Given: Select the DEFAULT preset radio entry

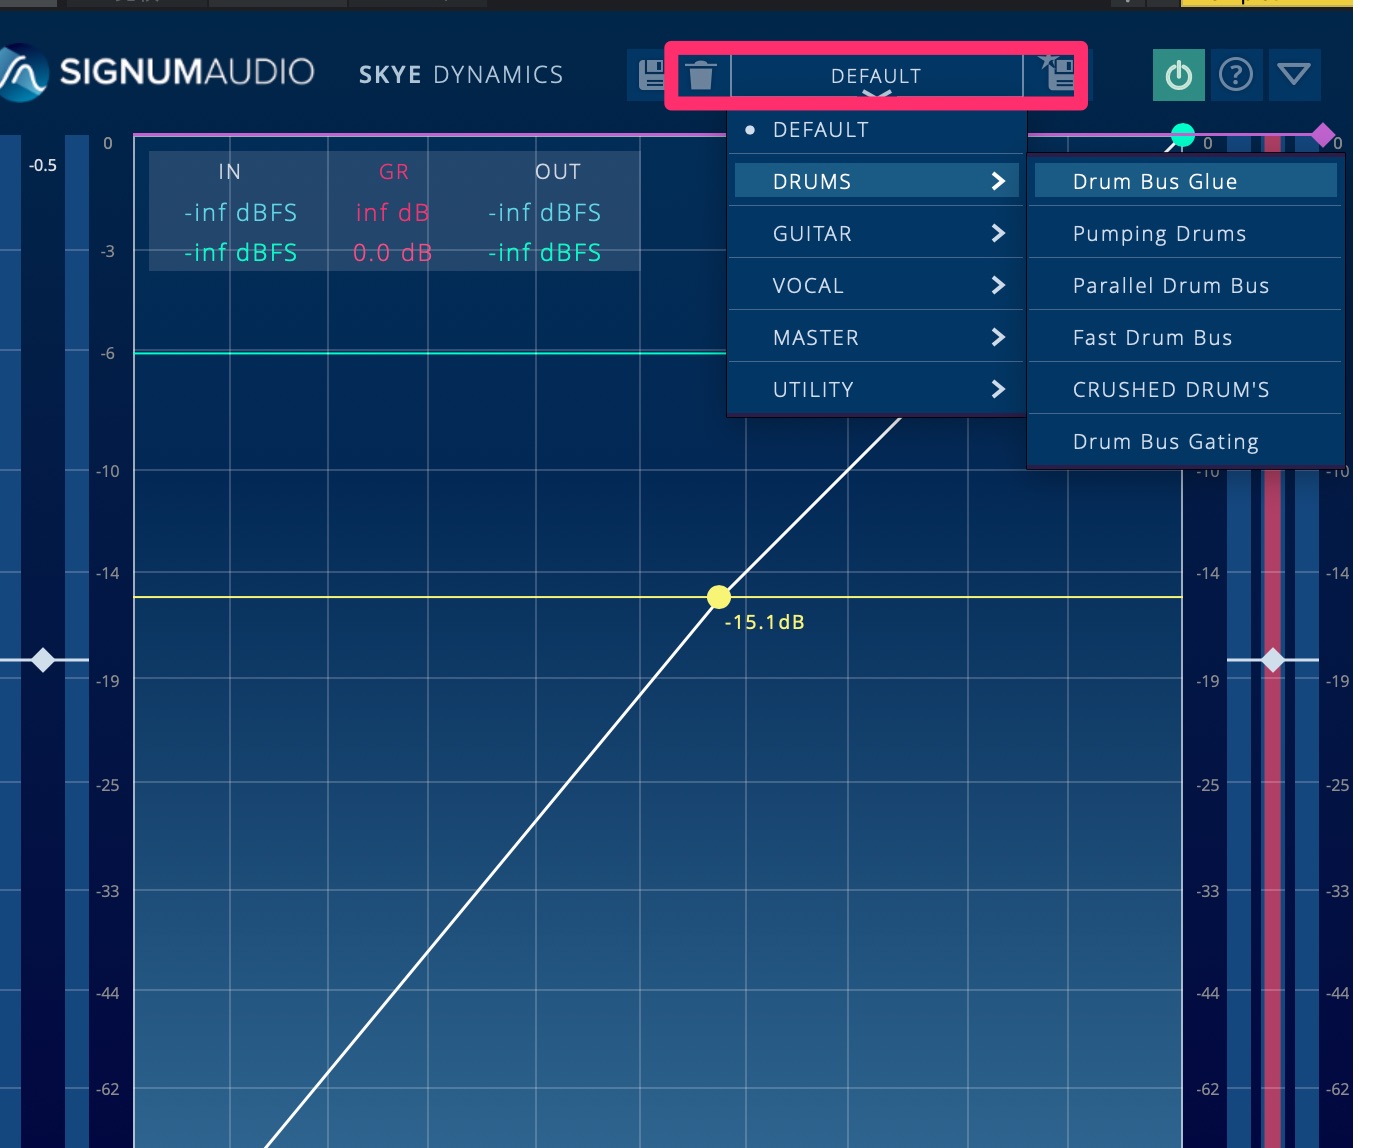Looking at the screenshot, I should pyautogui.click(x=820, y=130).
